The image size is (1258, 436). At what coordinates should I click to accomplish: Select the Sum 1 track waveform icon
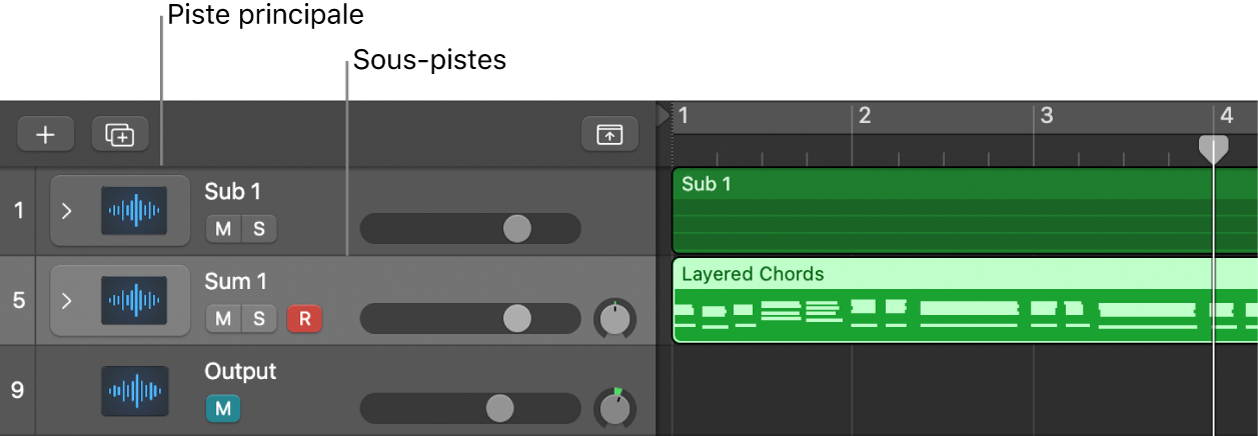tap(134, 301)
